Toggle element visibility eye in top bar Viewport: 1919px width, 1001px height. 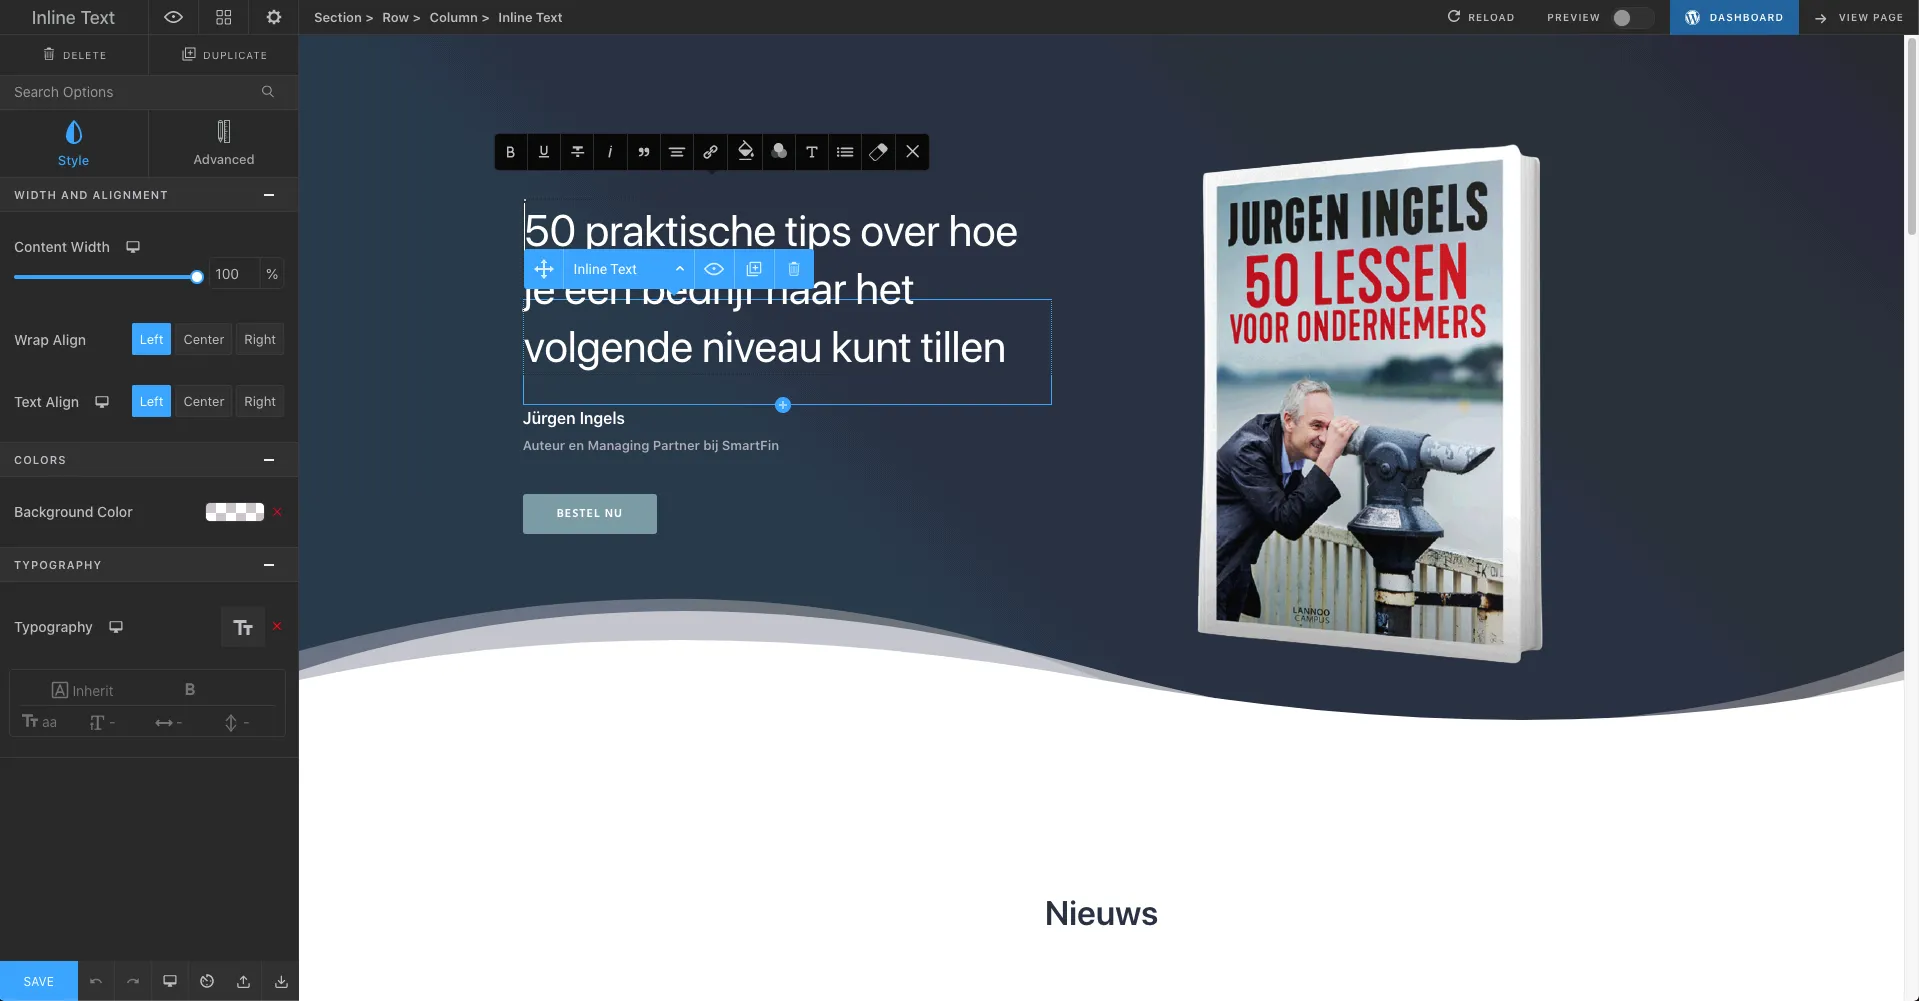[x=173, y=17]
